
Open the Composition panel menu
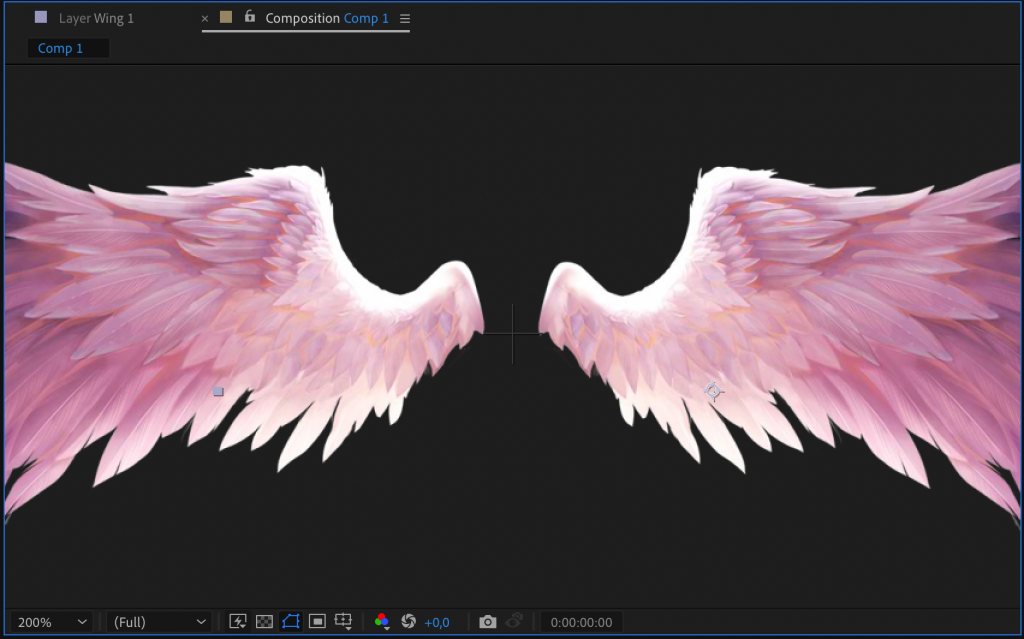coord(406,17)
